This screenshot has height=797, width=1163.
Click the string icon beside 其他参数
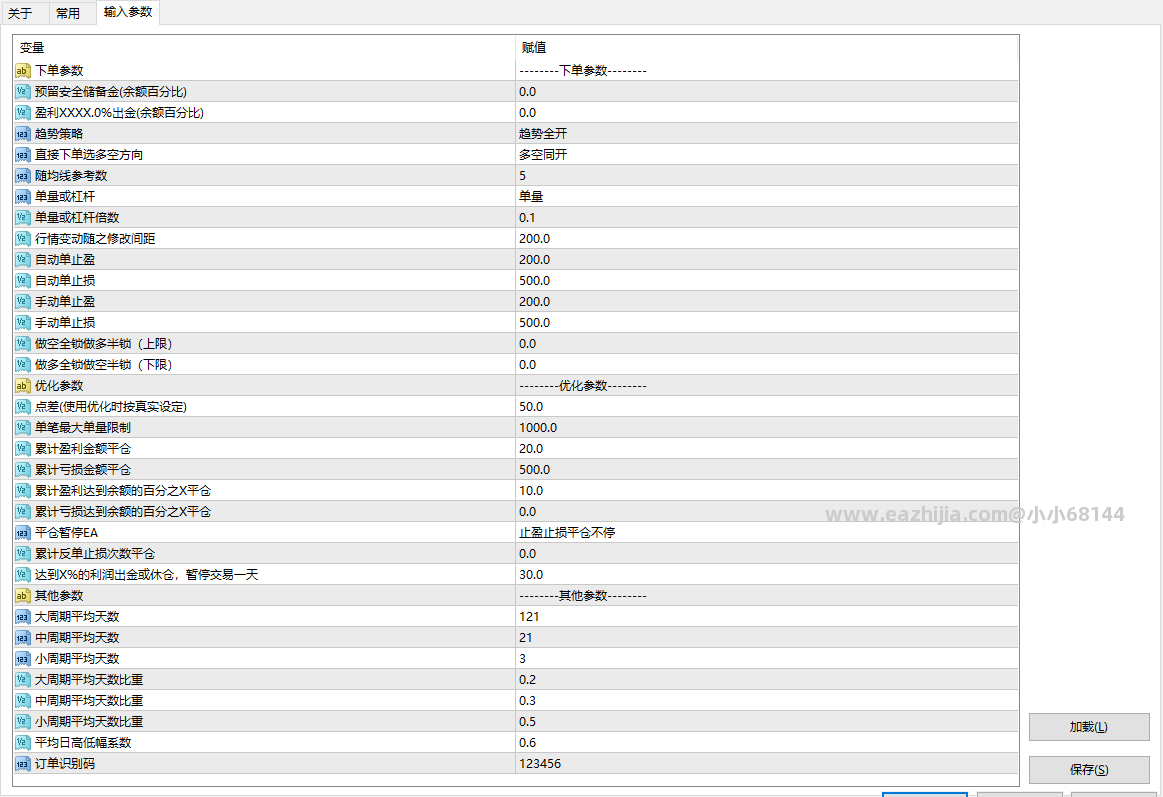[22, 596]
